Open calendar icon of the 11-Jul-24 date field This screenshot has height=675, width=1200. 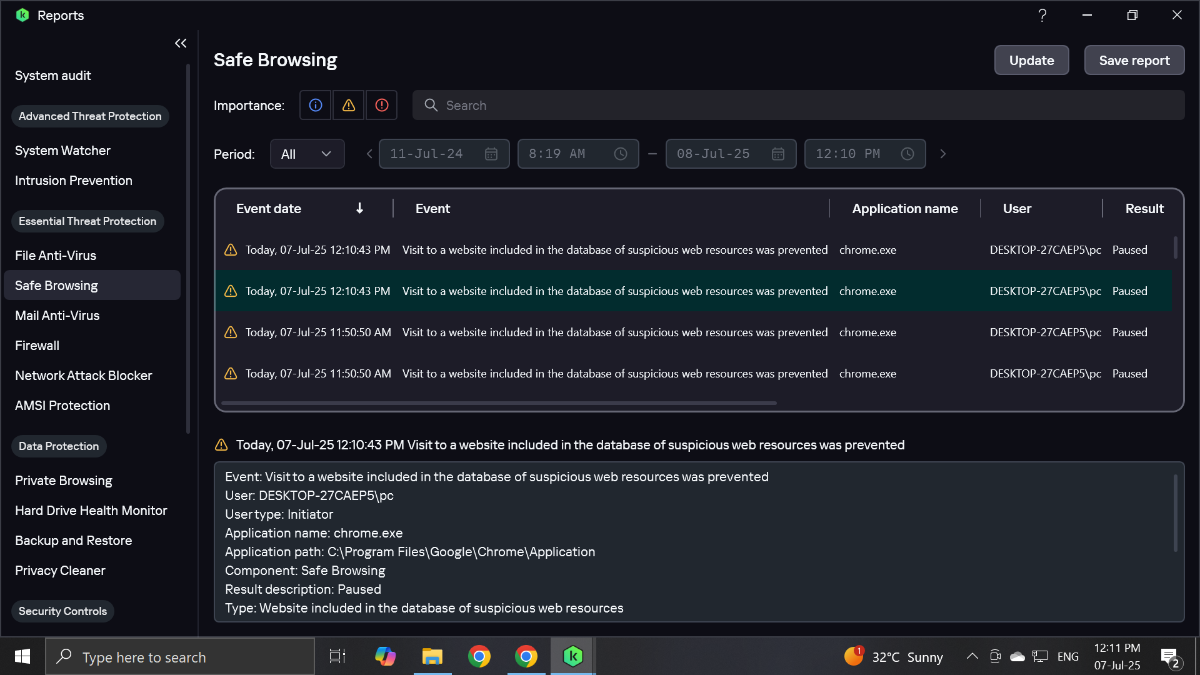tap(491, 154)
